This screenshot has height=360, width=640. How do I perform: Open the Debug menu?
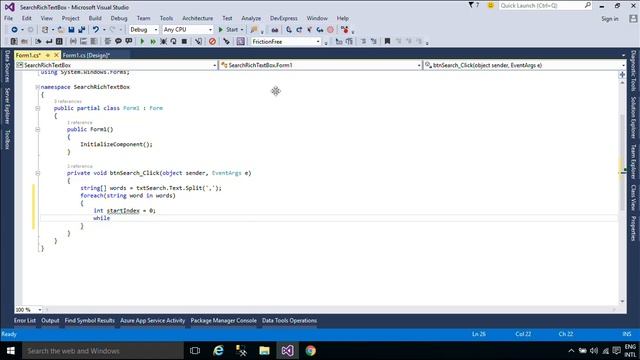119,18
